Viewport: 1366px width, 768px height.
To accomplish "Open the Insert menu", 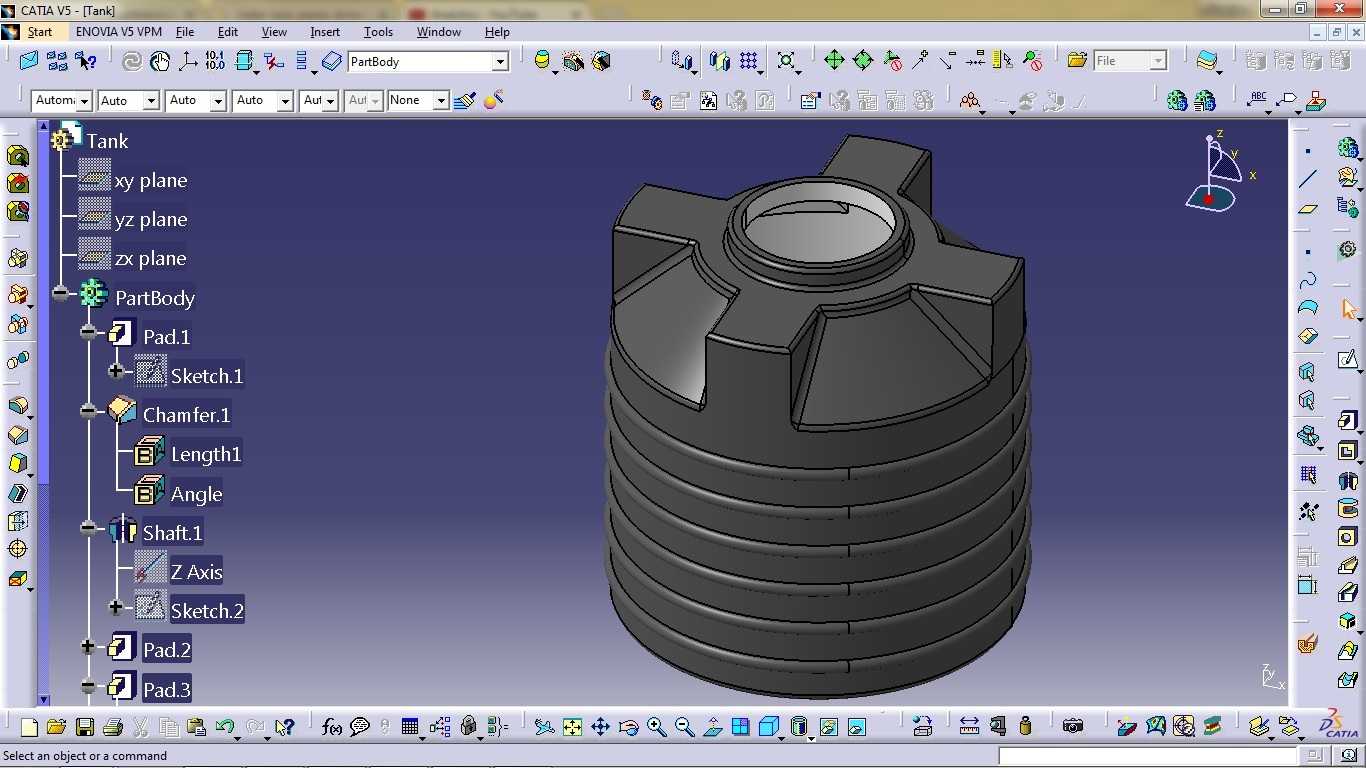I will (325, 32).
